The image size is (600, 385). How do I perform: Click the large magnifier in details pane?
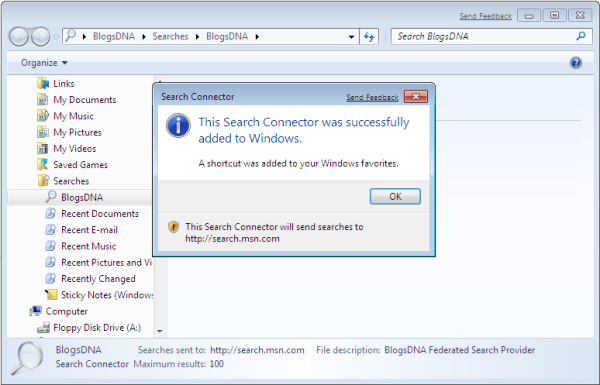coord(26,359)
